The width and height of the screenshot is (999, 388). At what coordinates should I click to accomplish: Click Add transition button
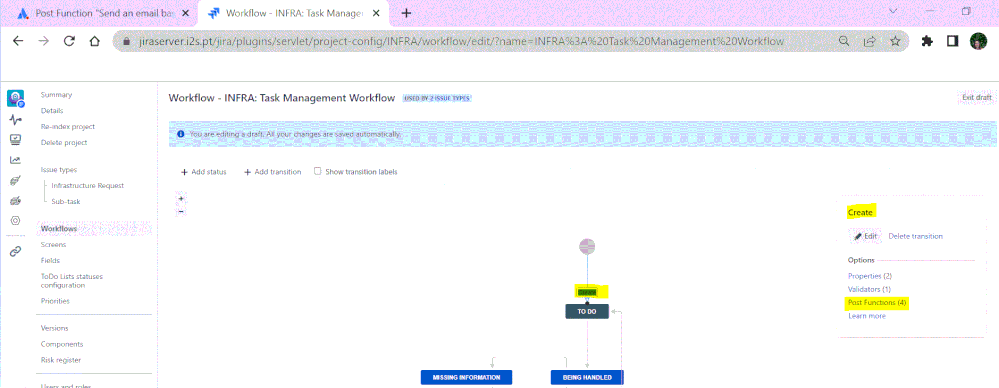(x=273, y=172)
